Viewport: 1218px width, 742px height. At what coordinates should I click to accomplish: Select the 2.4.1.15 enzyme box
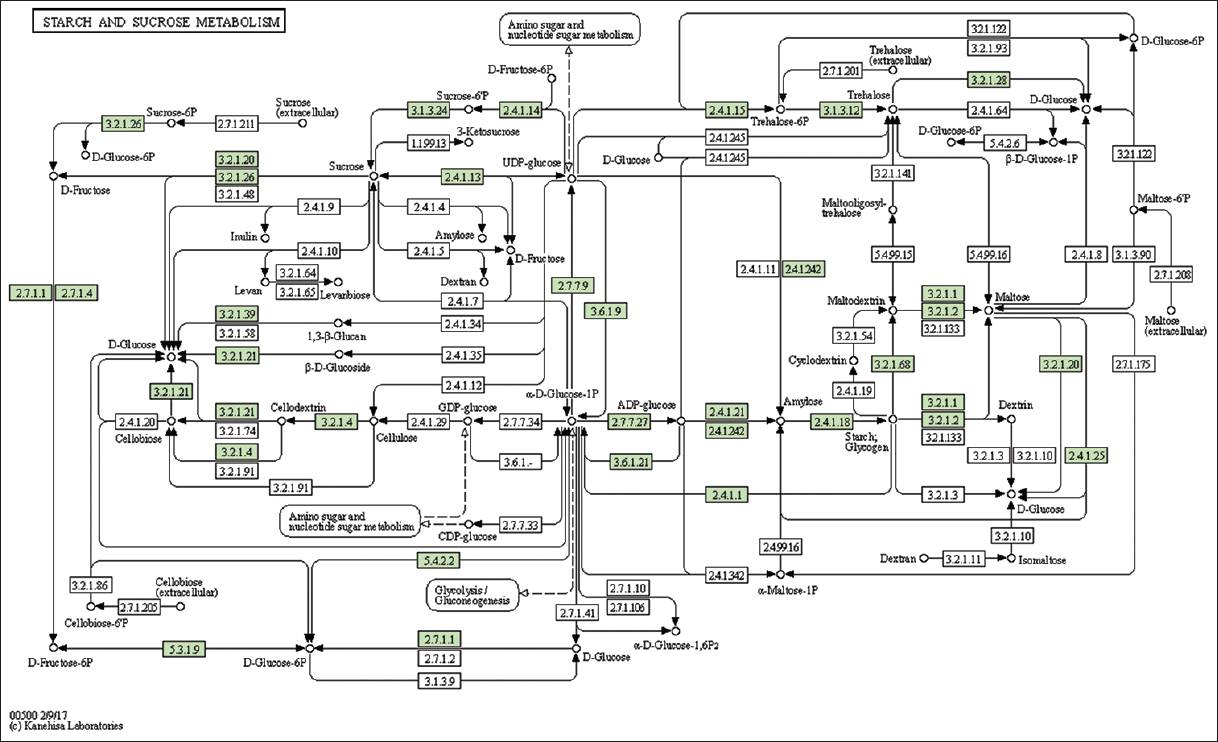pyautogui.click(x=728, y=108)
